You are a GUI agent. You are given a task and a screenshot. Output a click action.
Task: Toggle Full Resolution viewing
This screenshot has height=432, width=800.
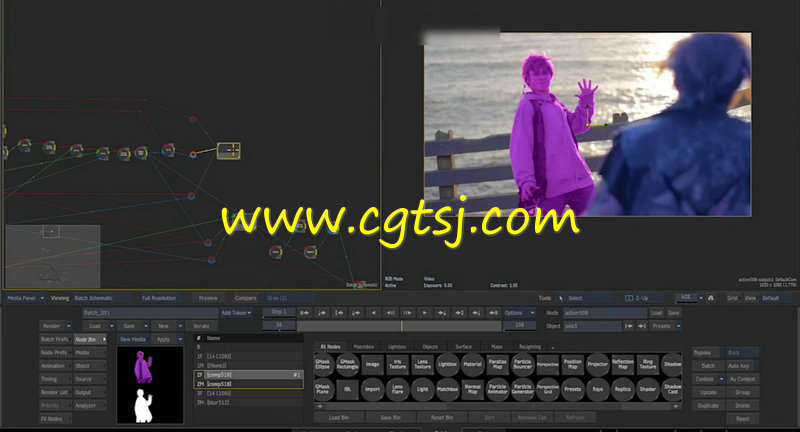159,298
